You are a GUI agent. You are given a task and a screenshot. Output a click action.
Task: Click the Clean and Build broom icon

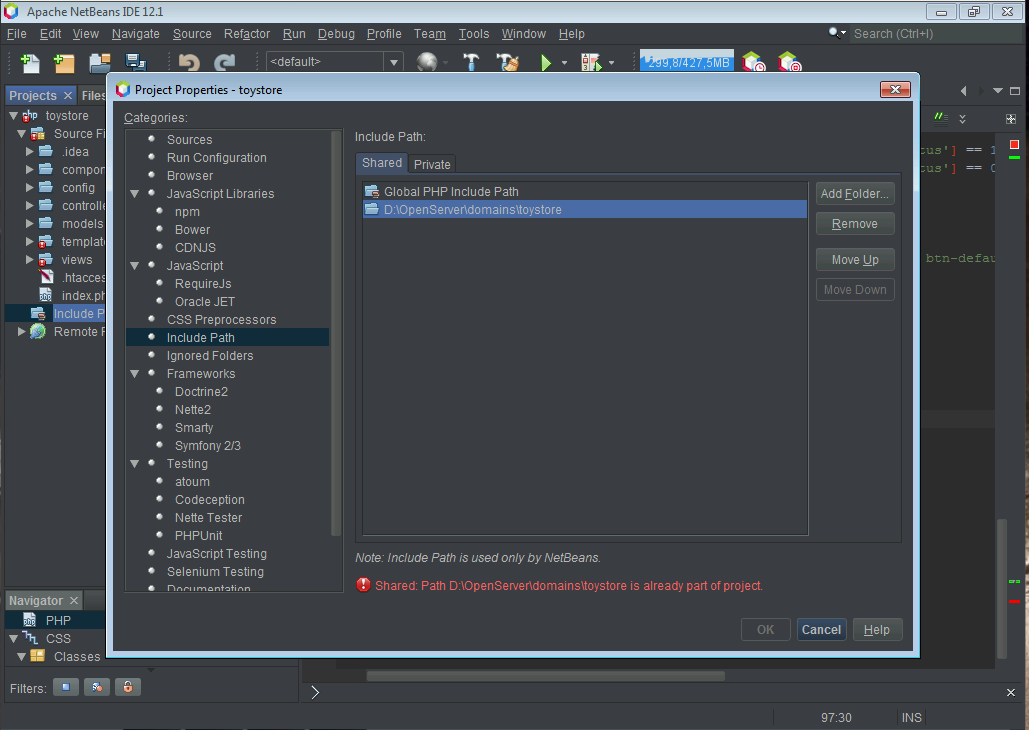pyautogui.click(x=507, y=62)
